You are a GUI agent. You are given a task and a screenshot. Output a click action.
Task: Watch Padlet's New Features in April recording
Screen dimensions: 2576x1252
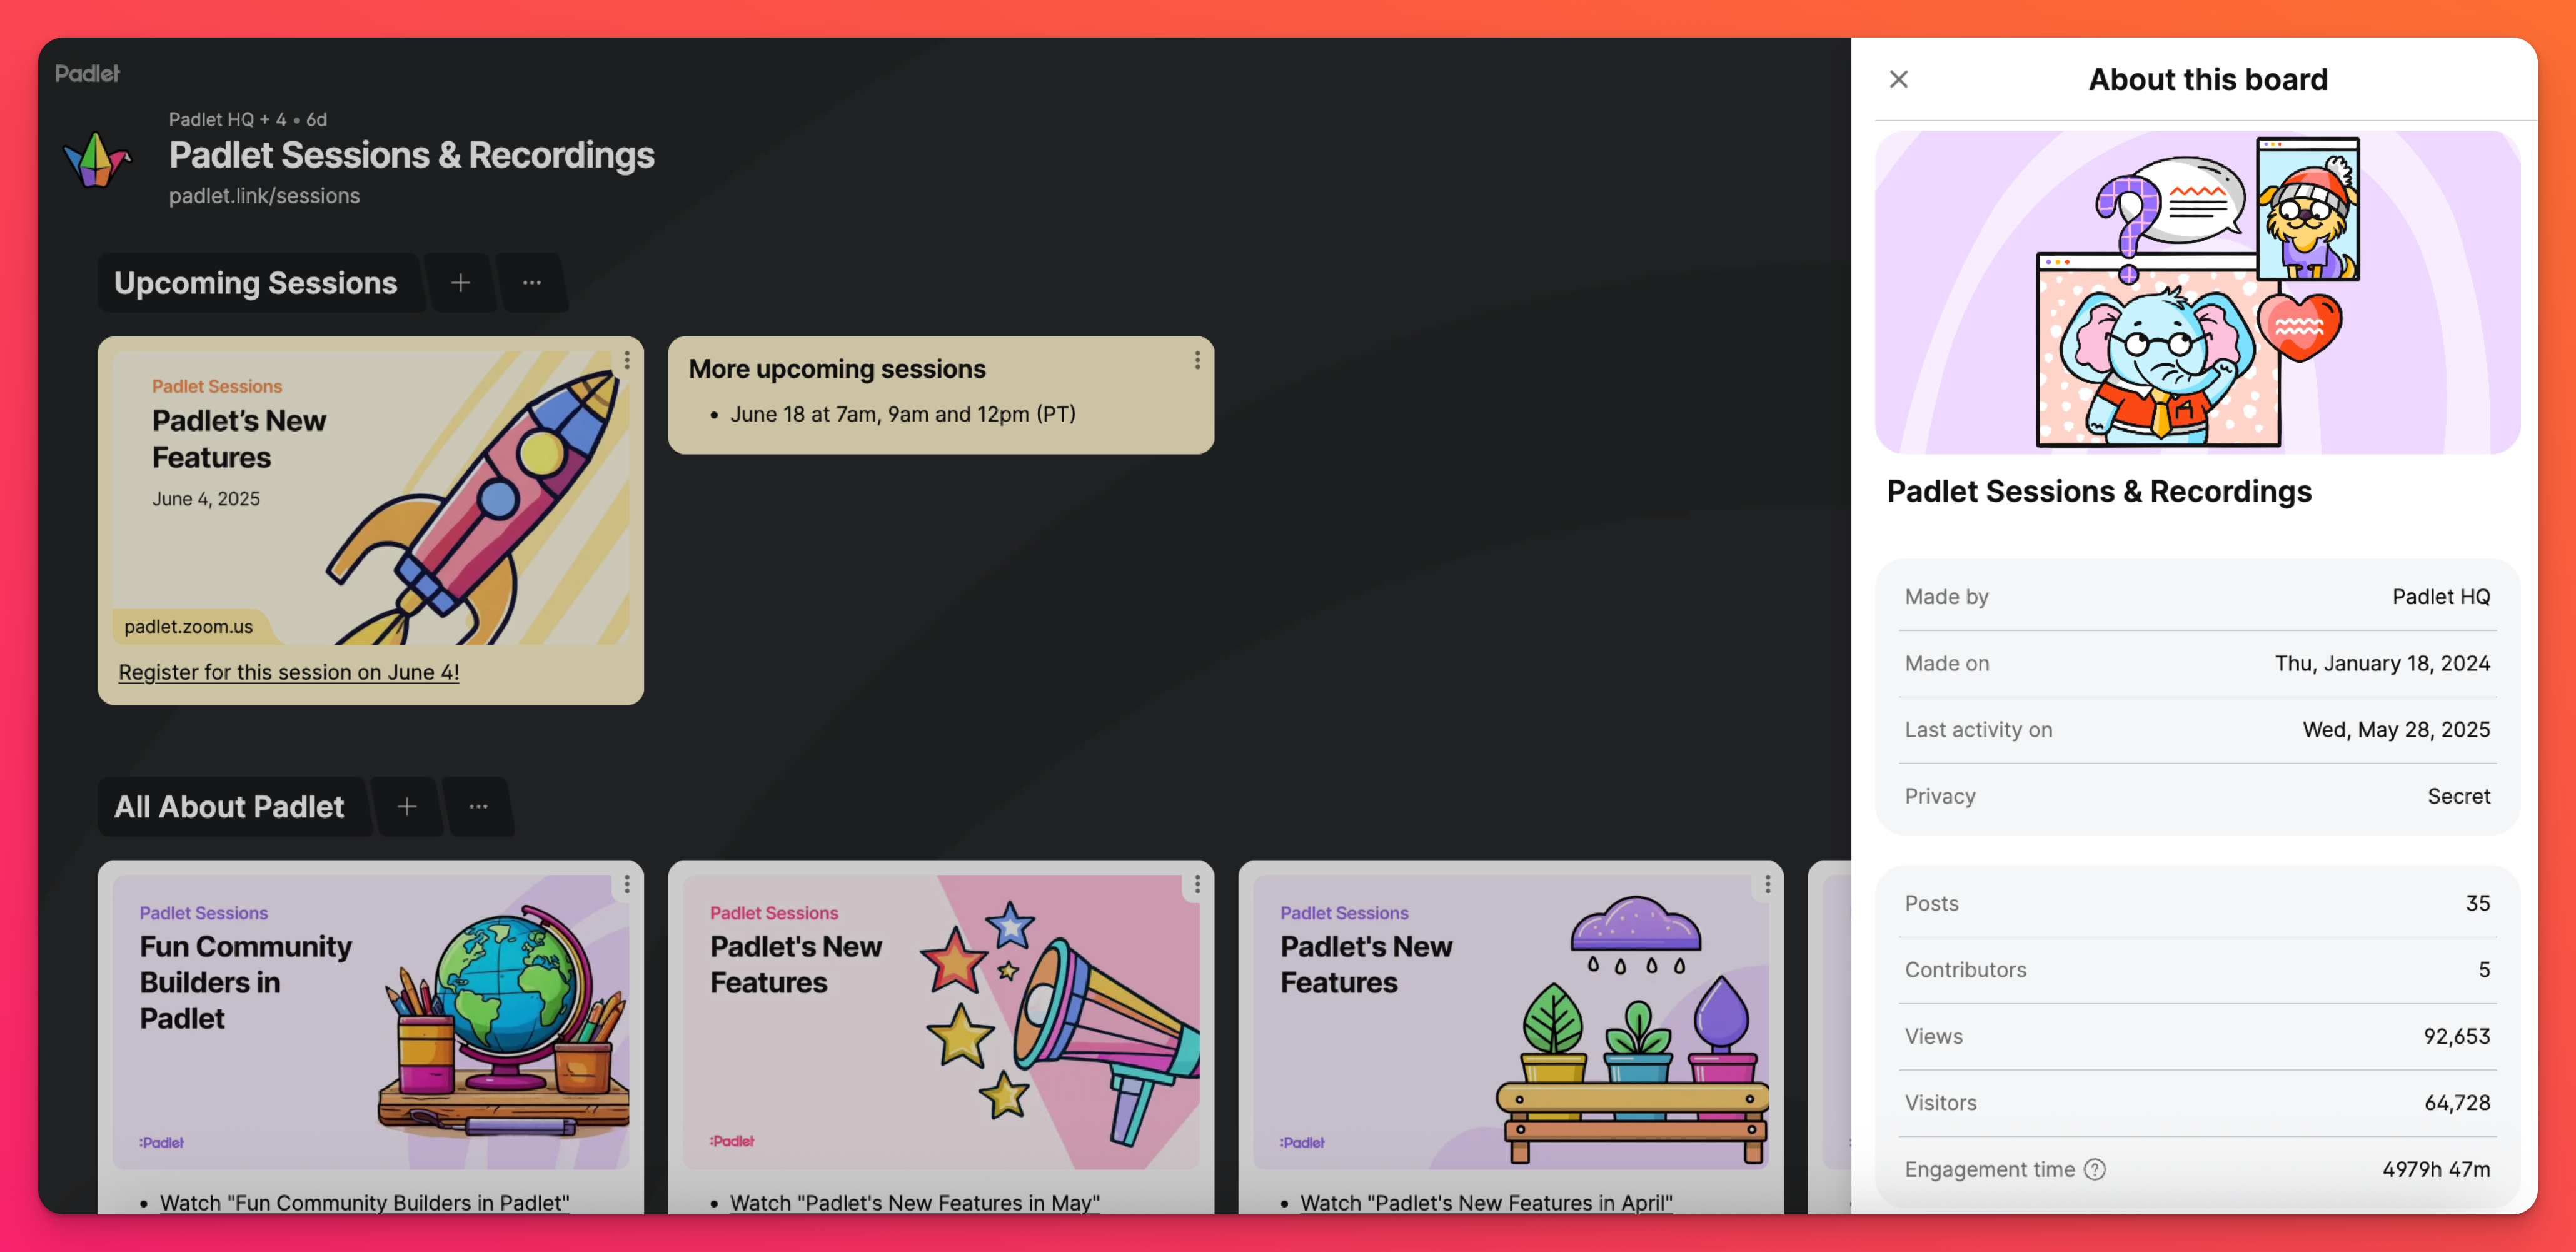(x=1485, y=1202)
